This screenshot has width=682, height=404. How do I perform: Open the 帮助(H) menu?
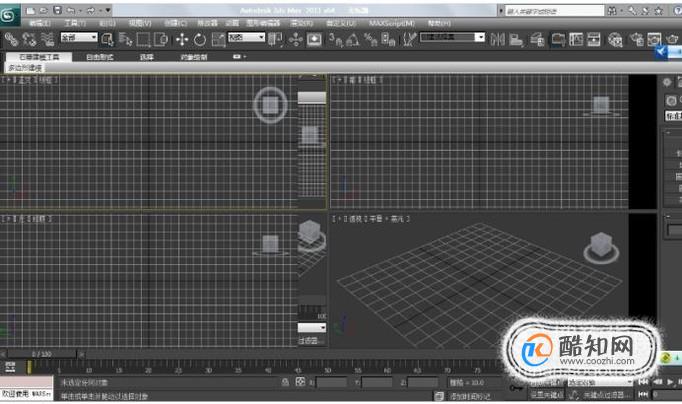tap(438, 23)
